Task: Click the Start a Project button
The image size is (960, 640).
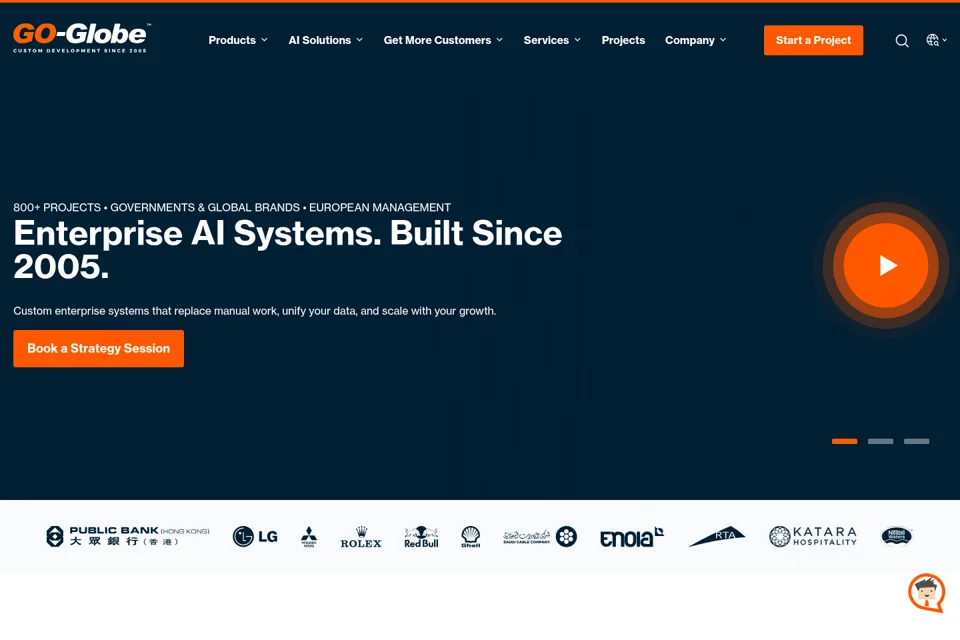Action: click(x=813, y=40)
